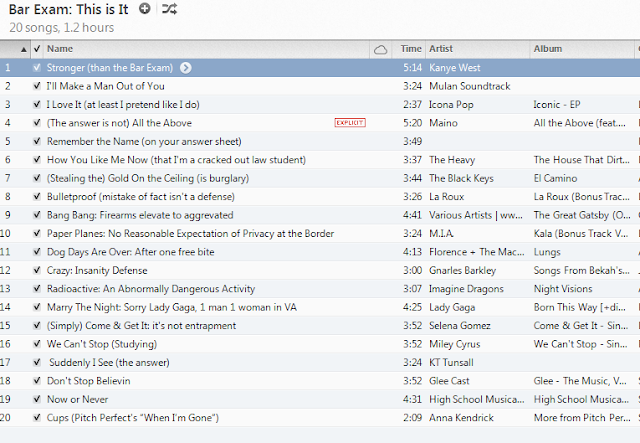Uncheck the Now or Never checkbox
This screenshot has width=640, height=443.
[37, 399]
